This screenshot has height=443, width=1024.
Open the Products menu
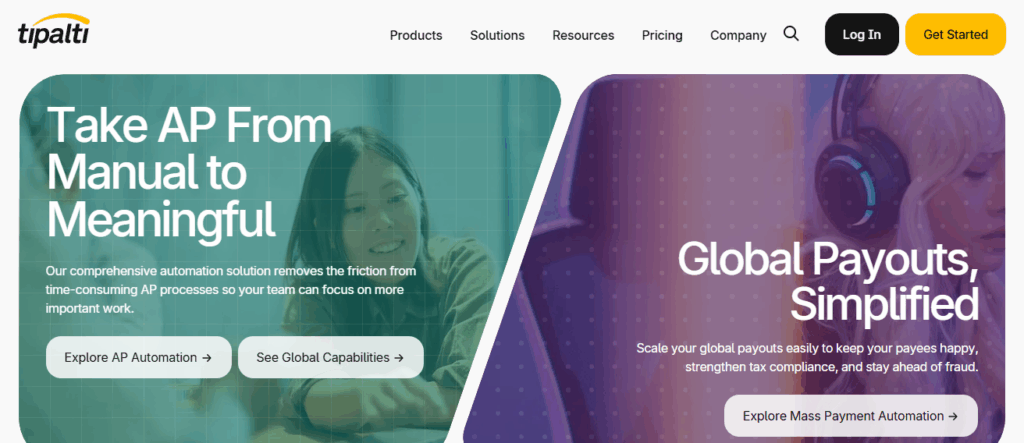point(416,35)
